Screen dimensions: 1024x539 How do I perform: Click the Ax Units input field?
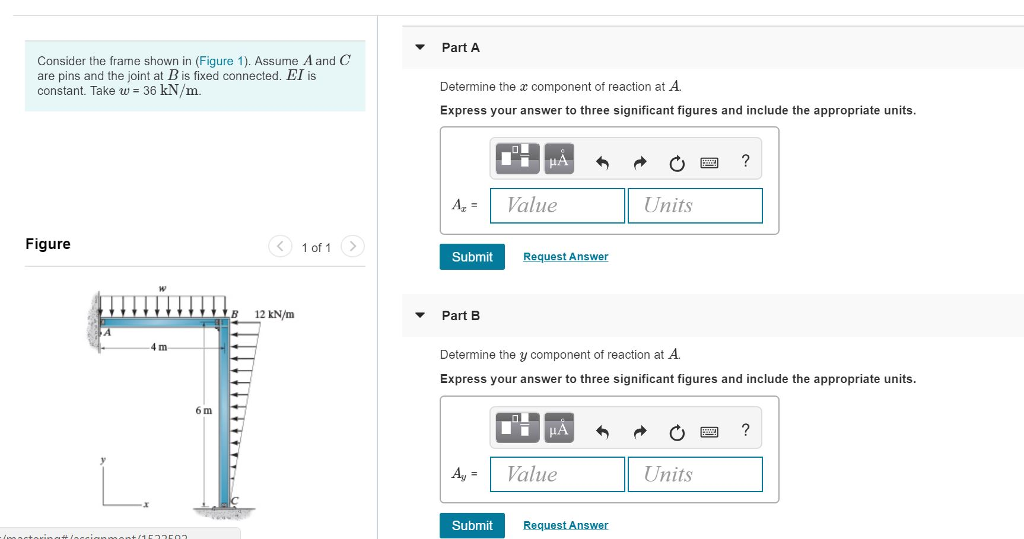(696, 205)
